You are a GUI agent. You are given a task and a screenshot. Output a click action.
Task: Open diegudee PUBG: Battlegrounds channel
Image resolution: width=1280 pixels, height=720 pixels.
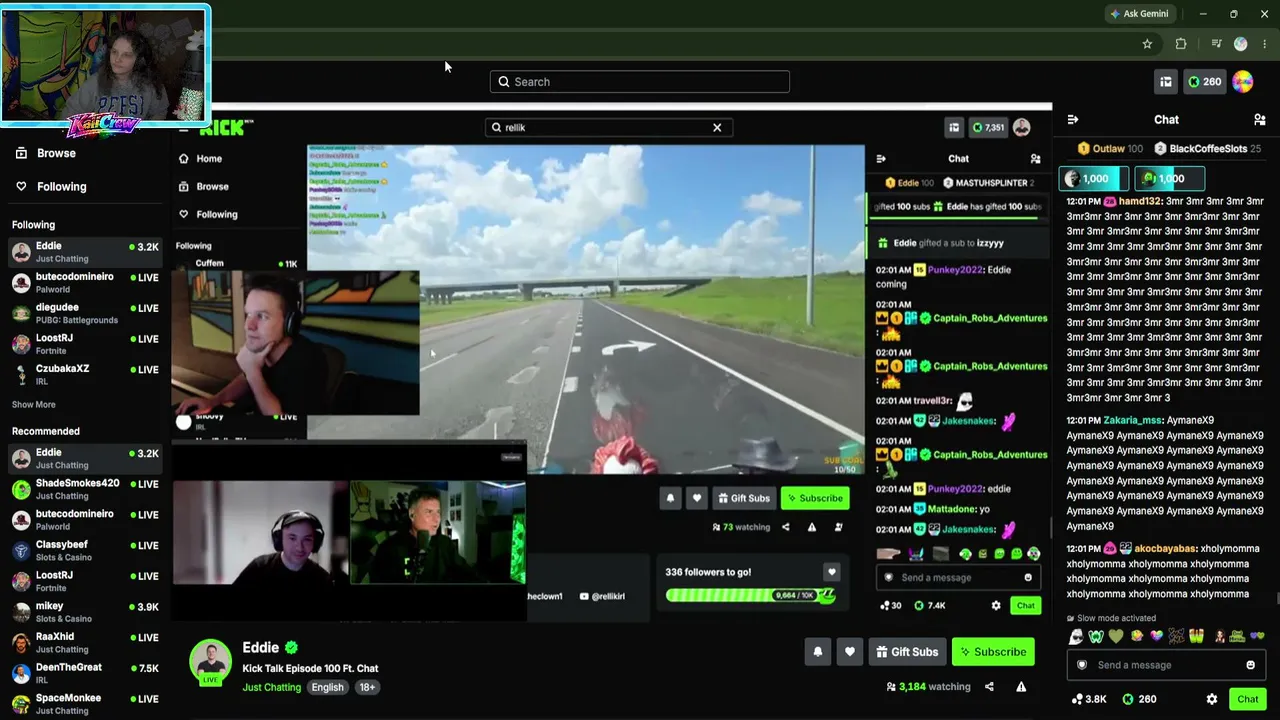pyautogui.click(x=85, y=313)
